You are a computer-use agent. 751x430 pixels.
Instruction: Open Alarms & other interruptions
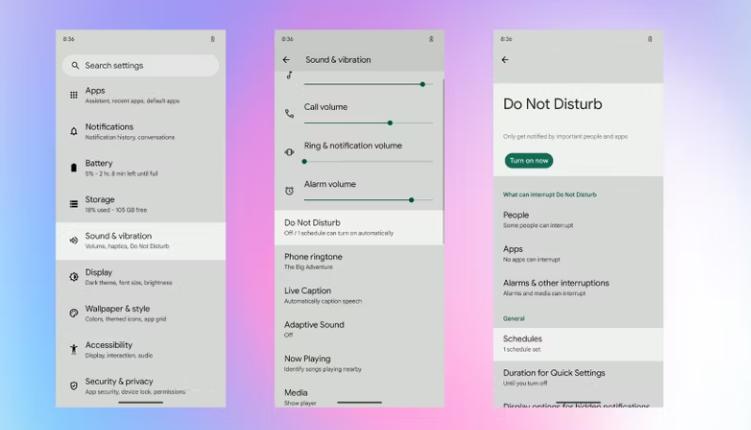coord(578,288)
